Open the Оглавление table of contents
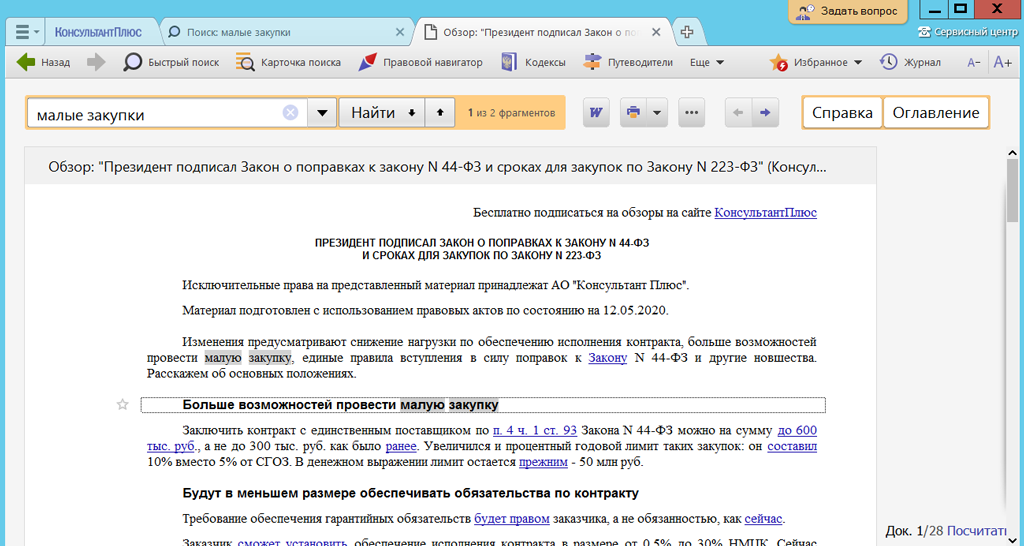This screenshot has width=1024, height=546. pyautogui.click(x=936, y=113)
